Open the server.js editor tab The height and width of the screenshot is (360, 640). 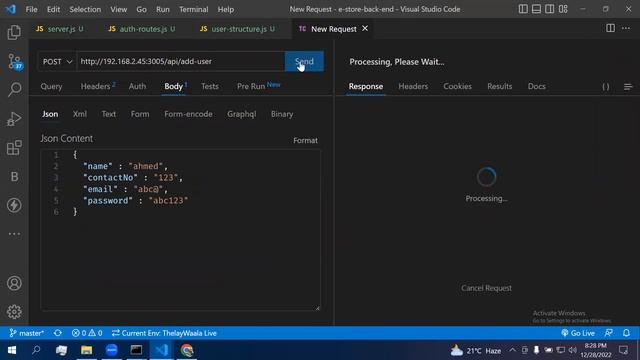tap(60, 29)
